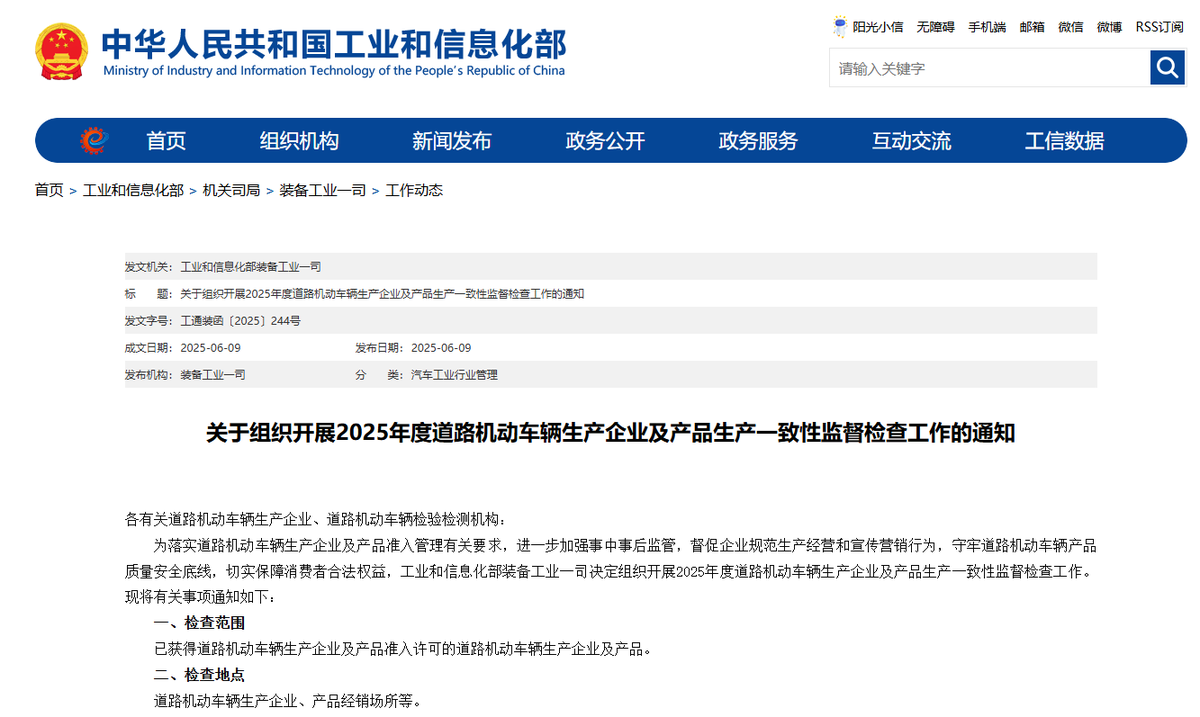1200x717 pixels.
Task: Navigate to 机关司局 breadcrumb link
Action: coord(231,190)
